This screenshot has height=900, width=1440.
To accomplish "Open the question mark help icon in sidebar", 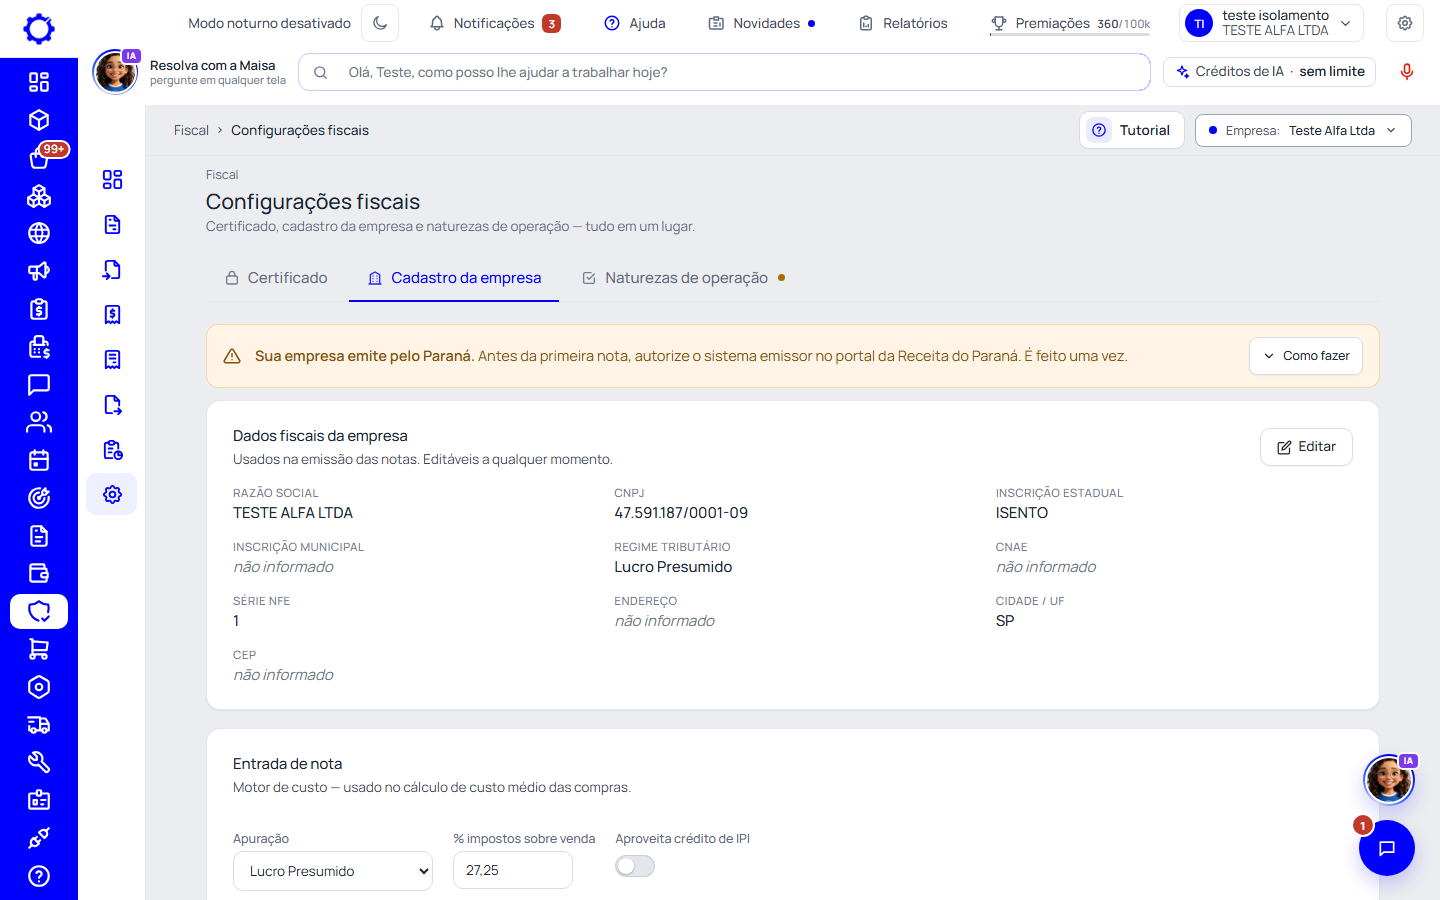I will [39, 876].
